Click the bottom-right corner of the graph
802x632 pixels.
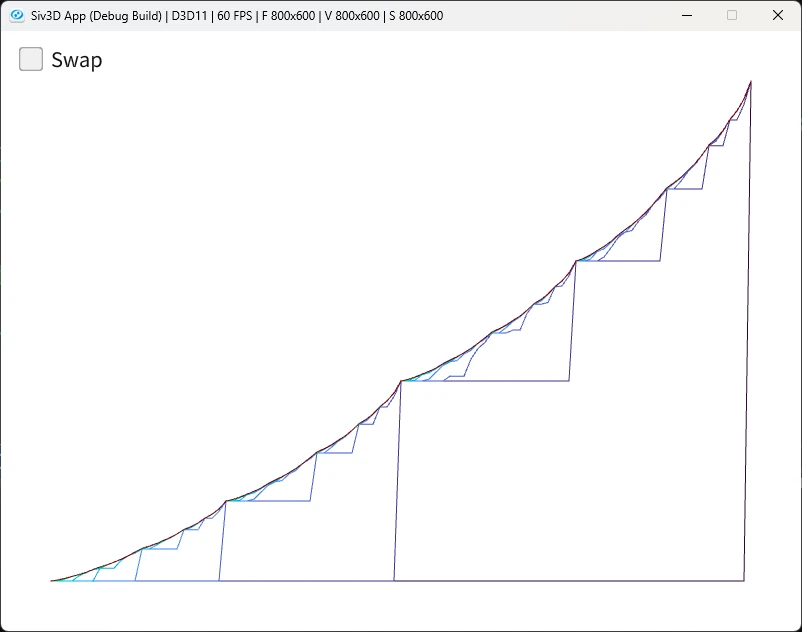(744, 580)
